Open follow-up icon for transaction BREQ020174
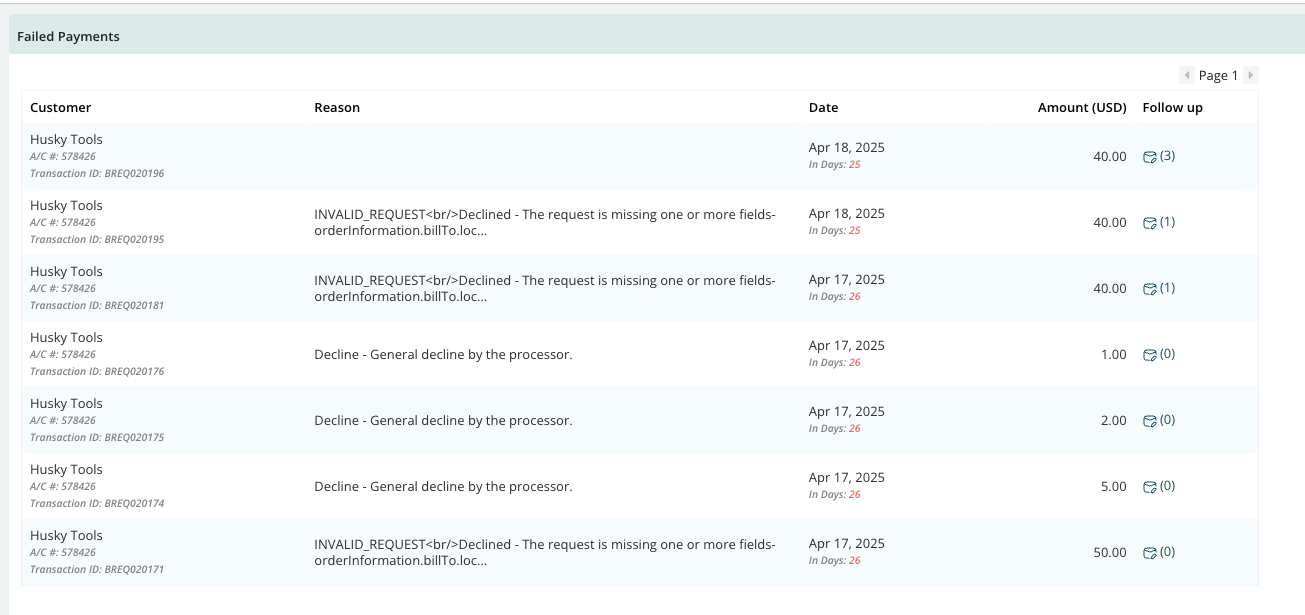The width and height of the screenshot is (1305, 615). tap(1150, 487)
